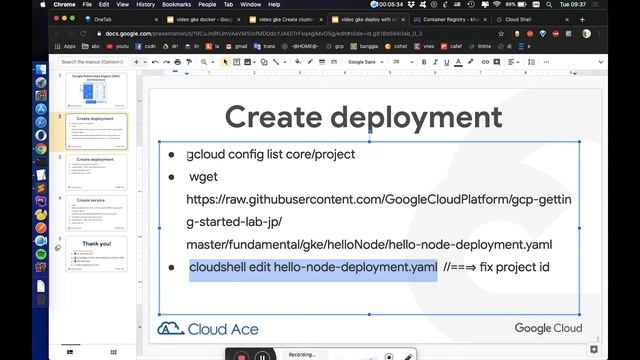
Task: Open the Apps bookmark shortcut
Action: [65, 47]
